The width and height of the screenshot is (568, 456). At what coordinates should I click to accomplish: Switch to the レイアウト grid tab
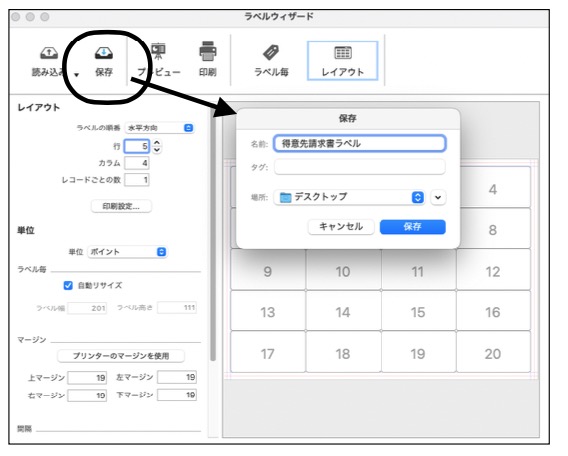343,60
